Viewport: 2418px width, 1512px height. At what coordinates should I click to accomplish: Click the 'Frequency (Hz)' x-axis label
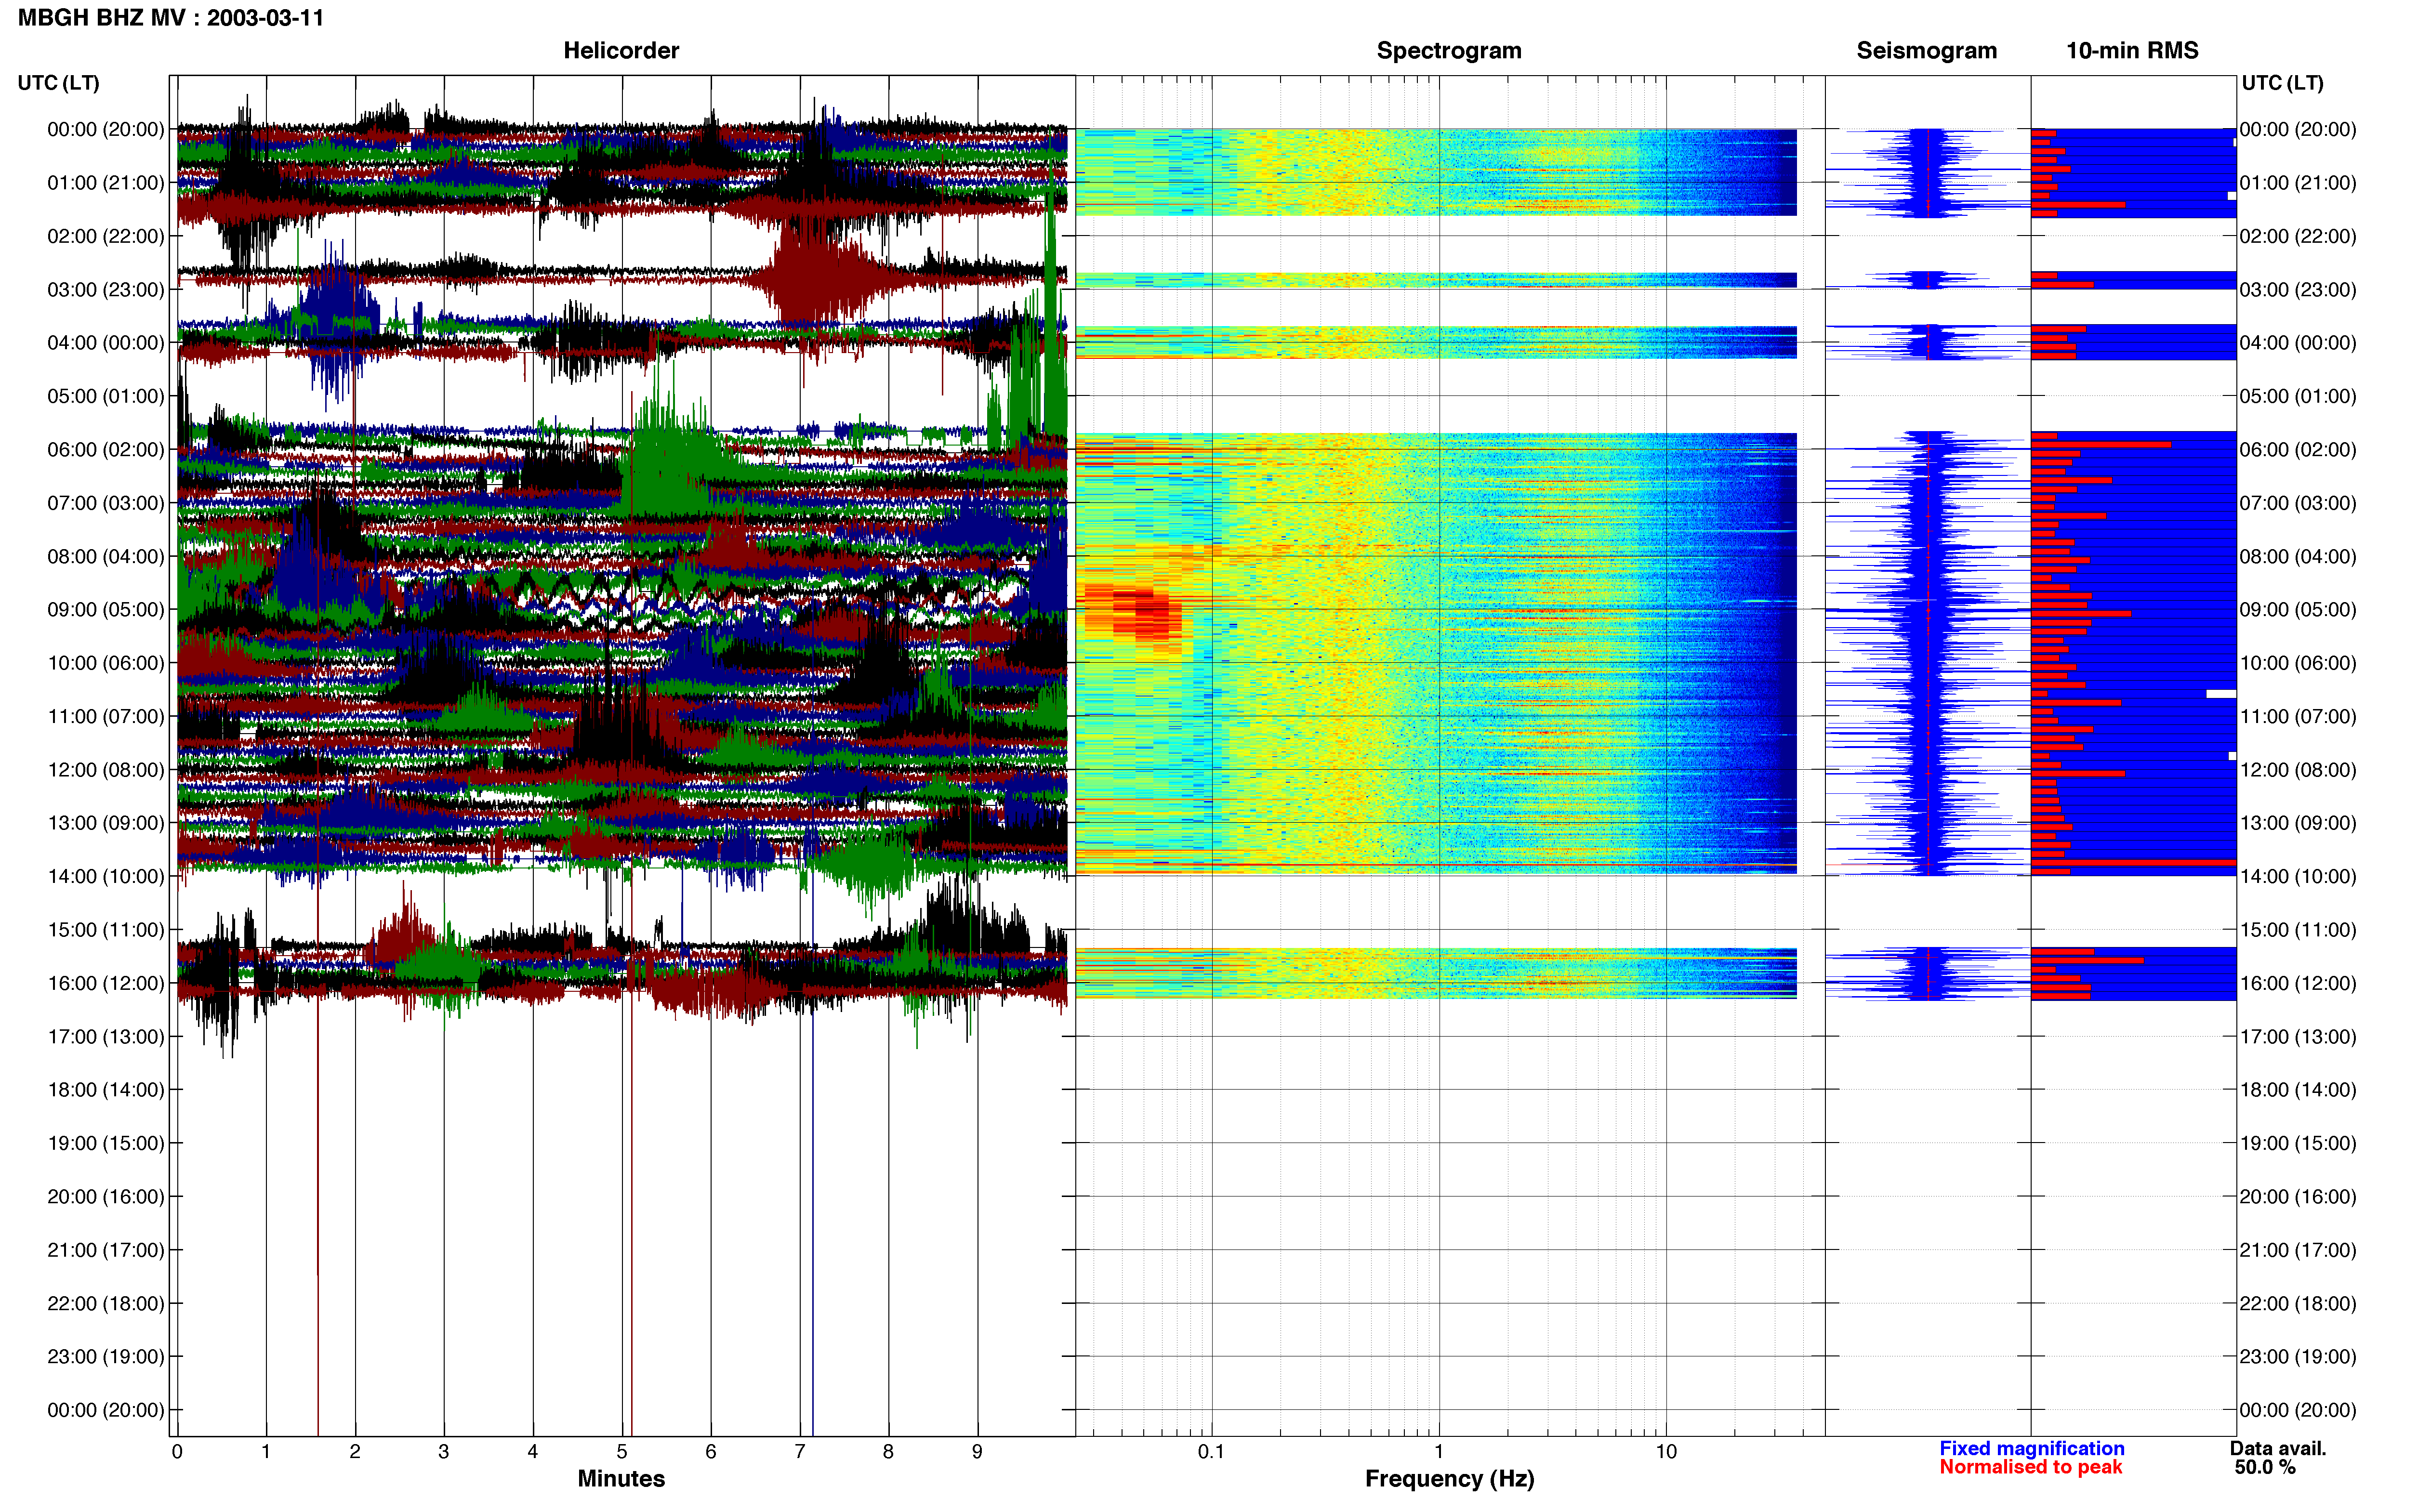coord(1449,1478)
